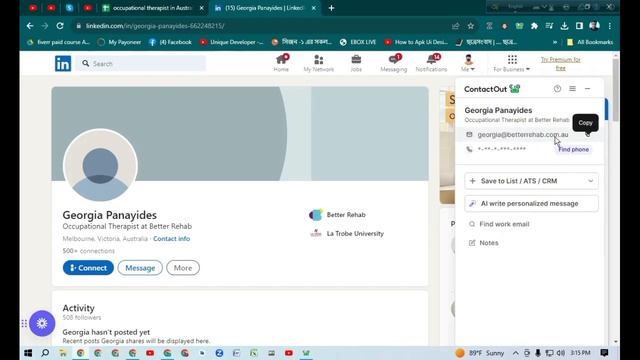This screenshot has width=640, height=360.
Task: Open browser extensions puzzle icon
Action: tap(534, 26)
